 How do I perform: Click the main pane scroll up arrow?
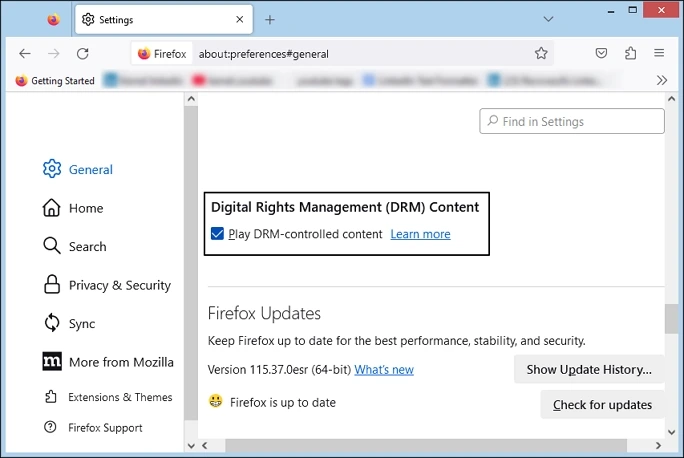pos(671,99)
